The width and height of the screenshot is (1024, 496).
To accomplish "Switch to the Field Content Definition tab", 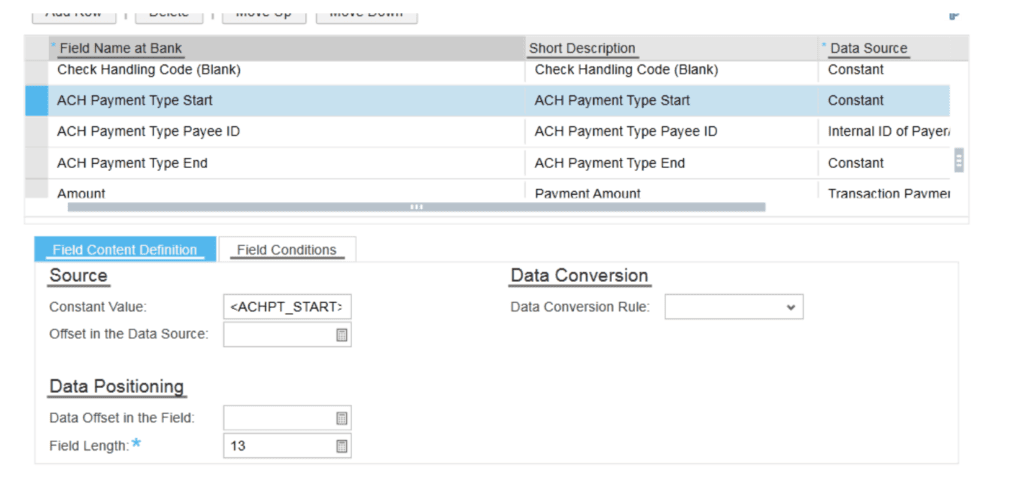I will pos(125,250).
